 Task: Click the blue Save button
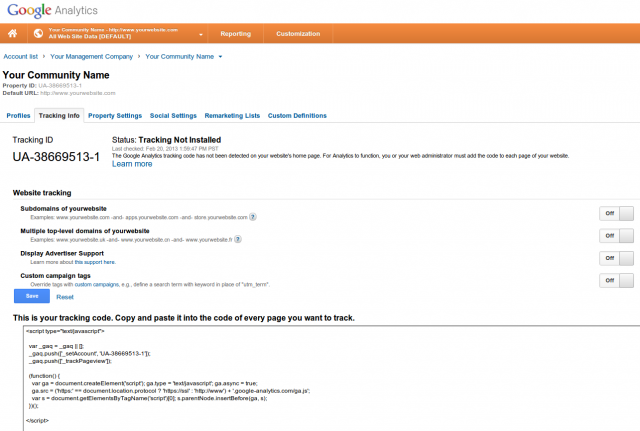32,296
